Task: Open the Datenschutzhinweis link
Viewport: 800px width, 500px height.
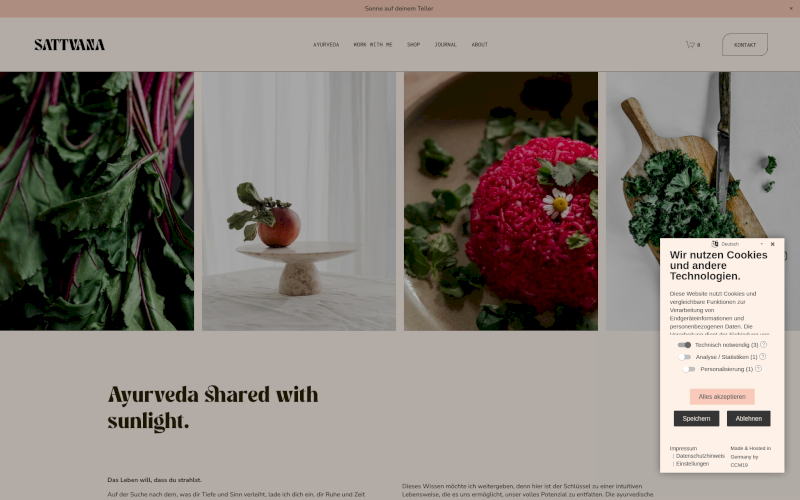Action: point(700,456)
